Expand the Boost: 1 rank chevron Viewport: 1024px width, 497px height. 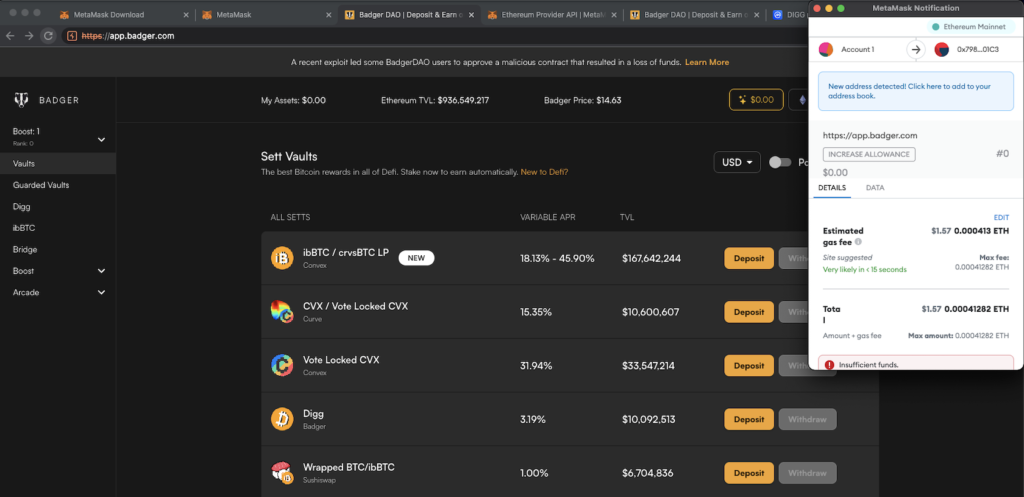click(x=101, y=139)
